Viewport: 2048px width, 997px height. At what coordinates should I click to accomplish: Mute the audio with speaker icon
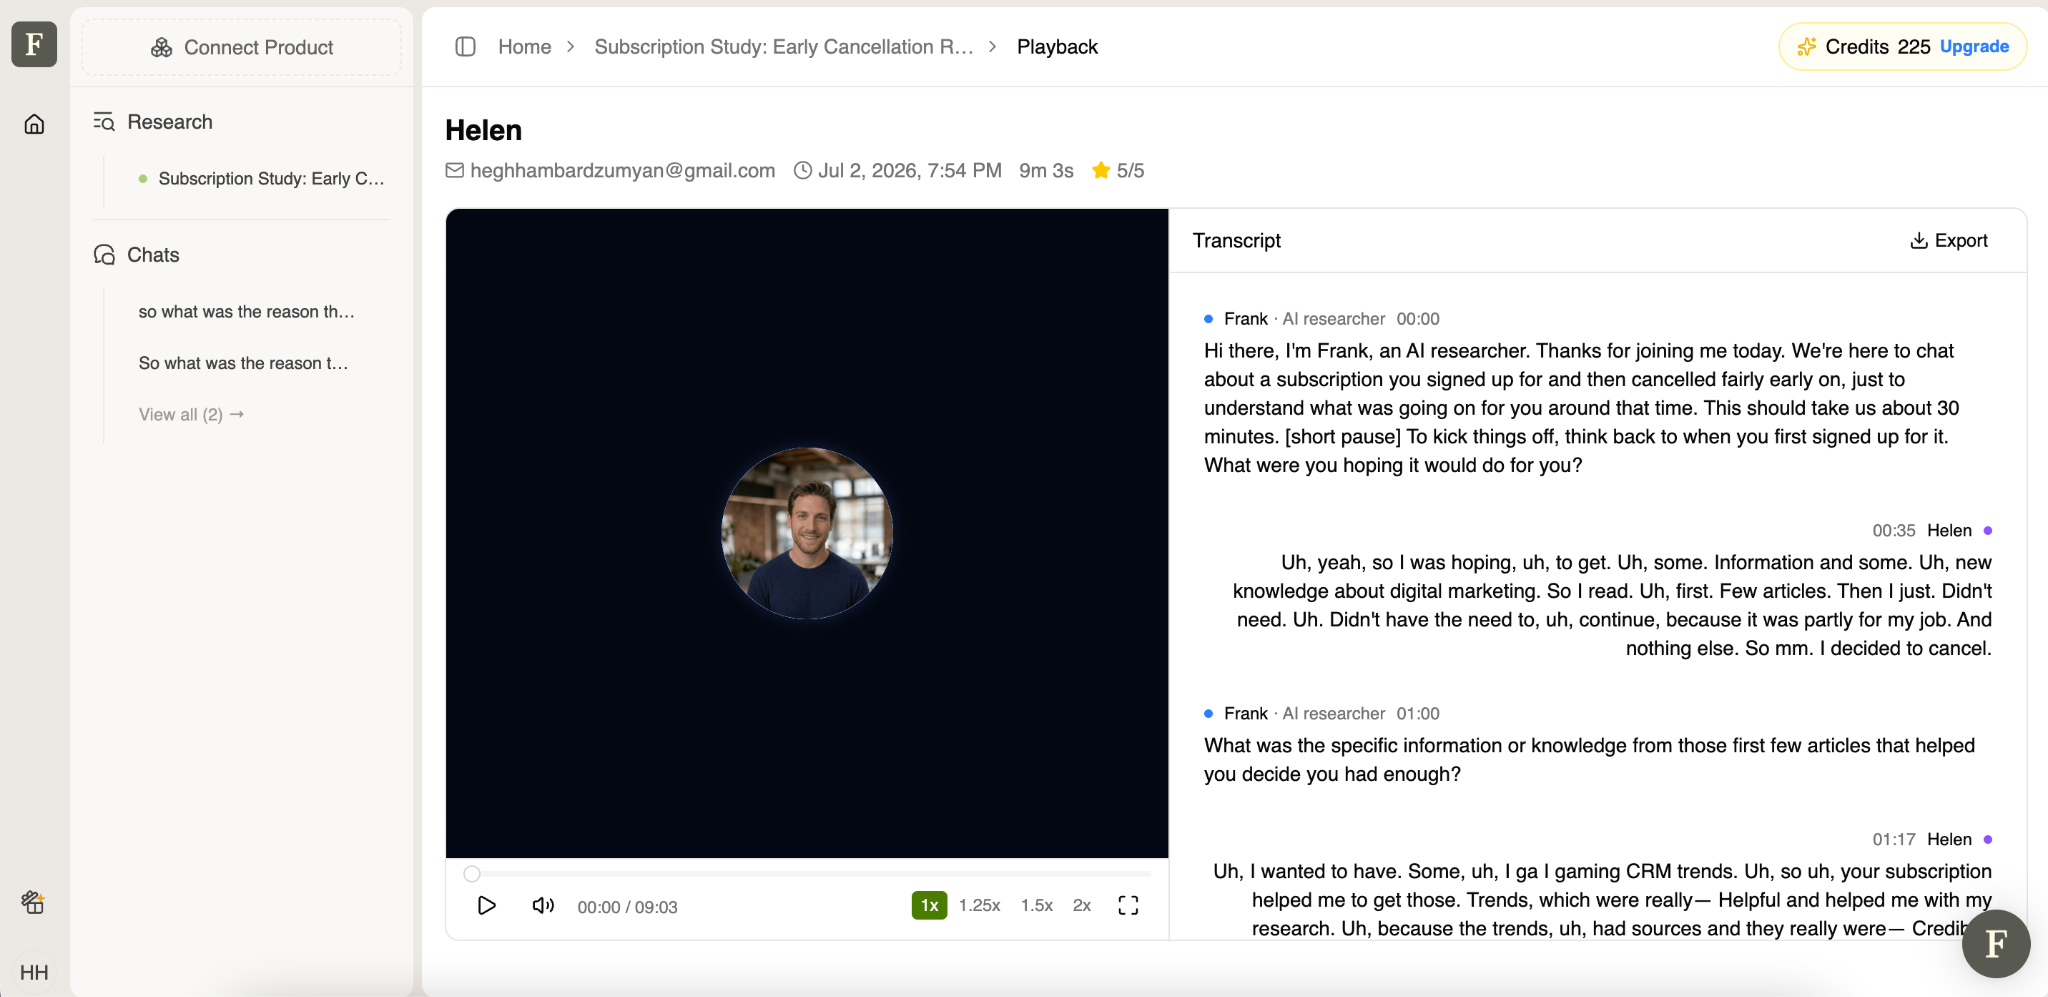543,906
